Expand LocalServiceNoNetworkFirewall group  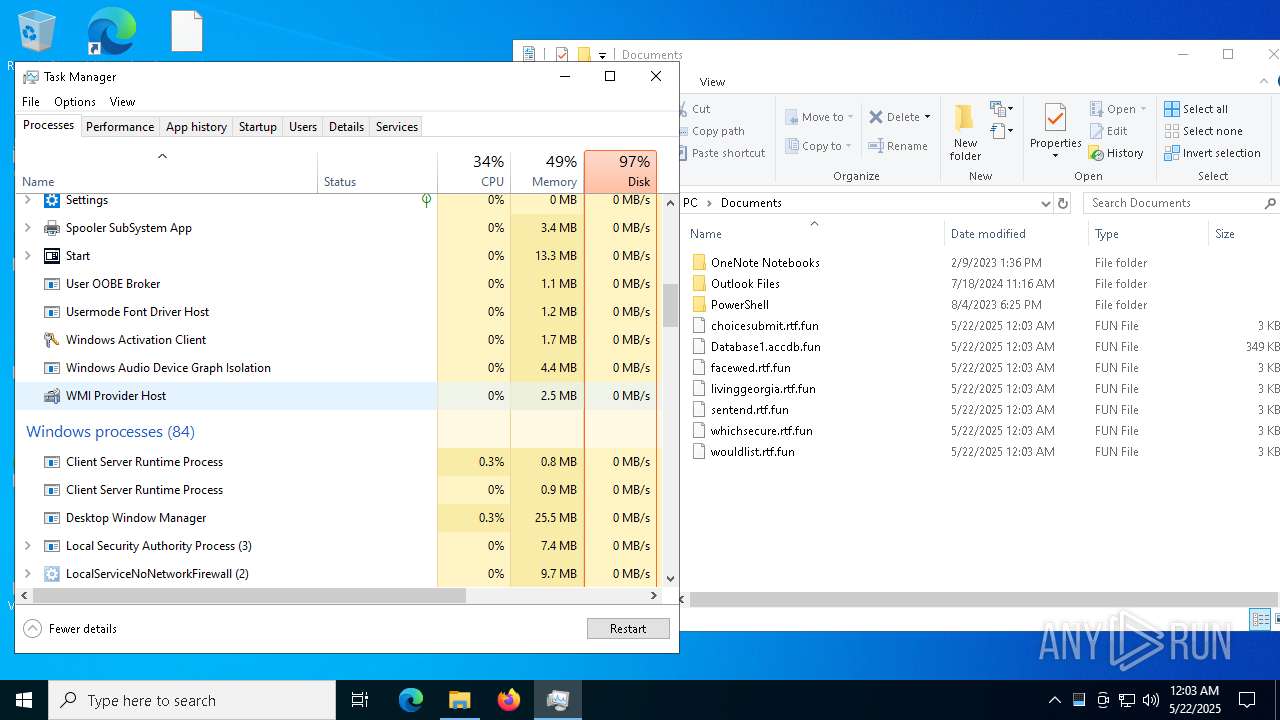[28, 574]
